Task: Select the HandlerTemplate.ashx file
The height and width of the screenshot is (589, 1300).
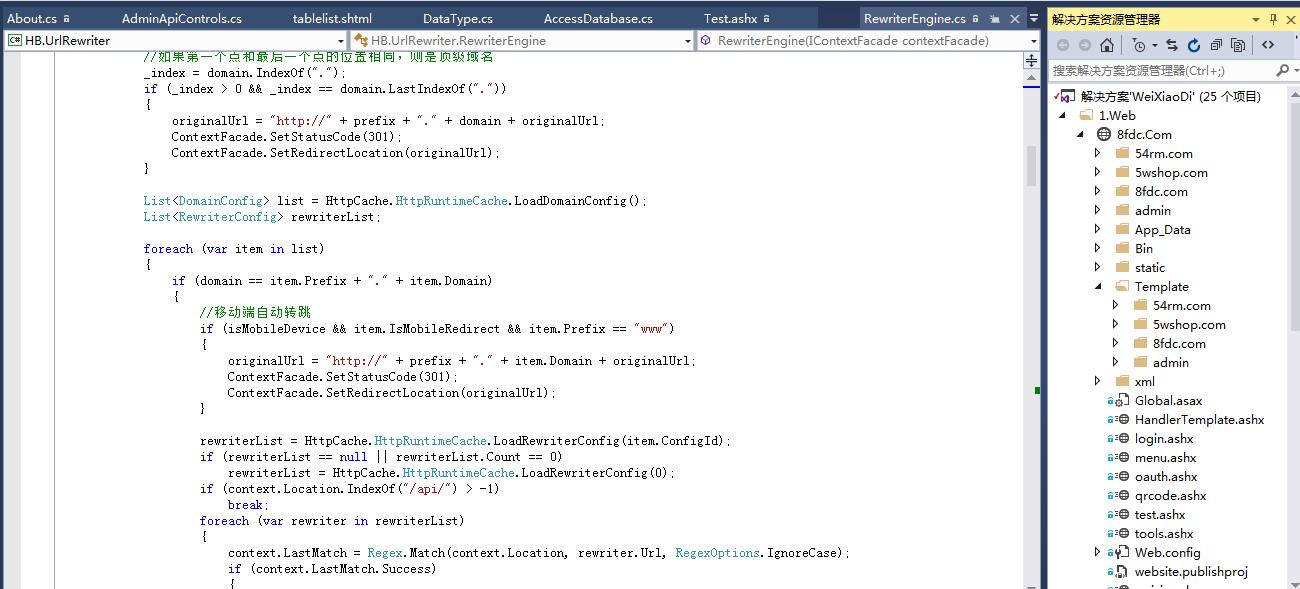Action: tap(1199, 419)
